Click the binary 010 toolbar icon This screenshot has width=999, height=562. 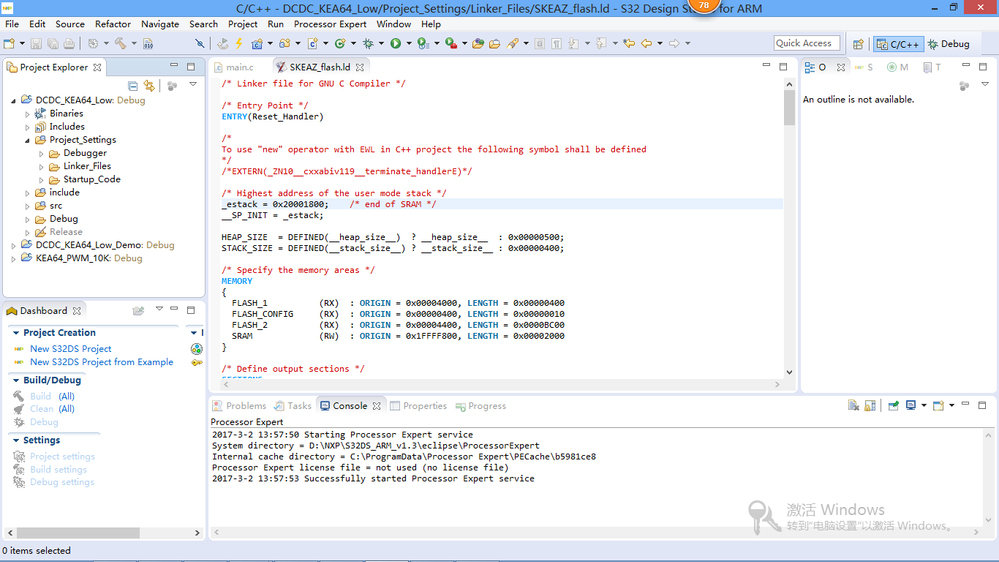(x=148, y=43)
